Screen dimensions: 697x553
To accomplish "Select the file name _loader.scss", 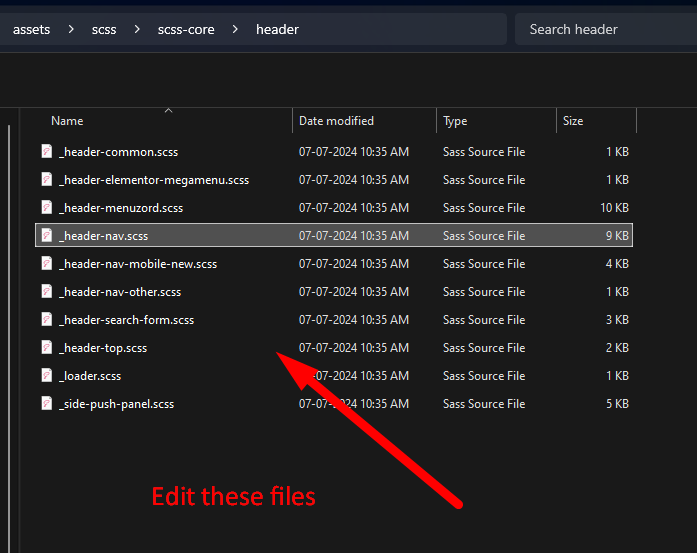I will pyautogui.click(x=90, y=376).
